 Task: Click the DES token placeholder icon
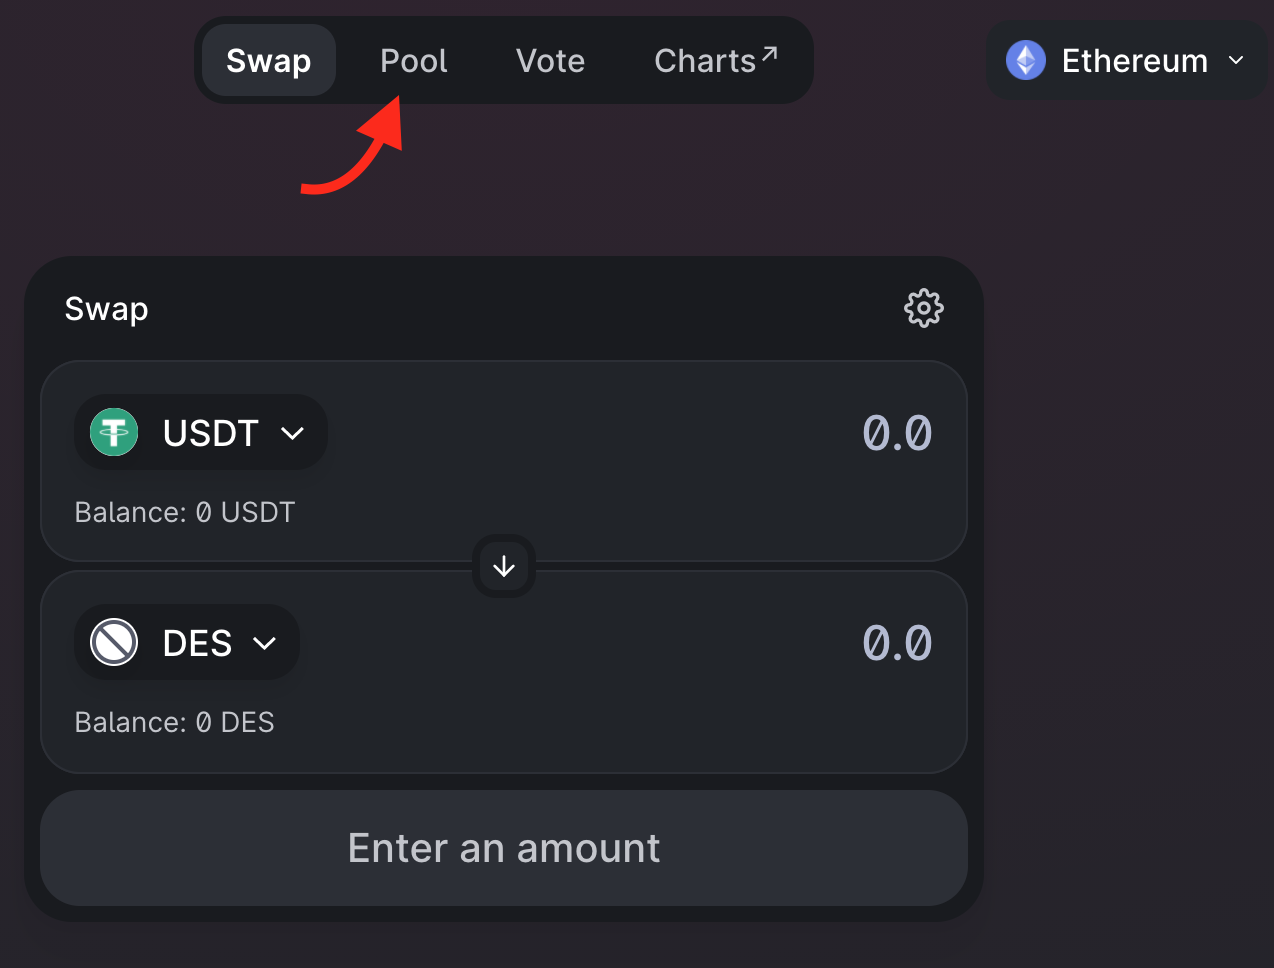click(114, 642)
